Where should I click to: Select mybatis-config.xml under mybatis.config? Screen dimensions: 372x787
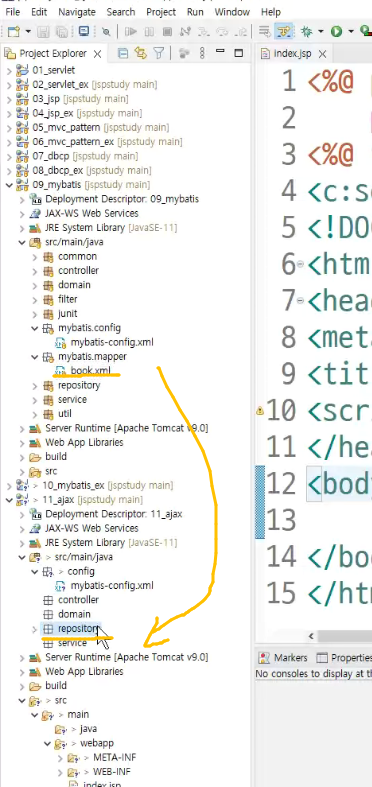(x=111, y=342)
